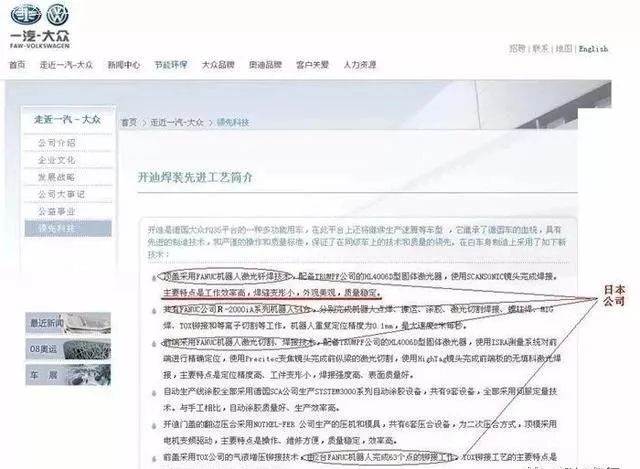The height and width of the screenshot is (469, 640).
Task: Open the 新闻中心 nav menu
Action: click(124, 64)
